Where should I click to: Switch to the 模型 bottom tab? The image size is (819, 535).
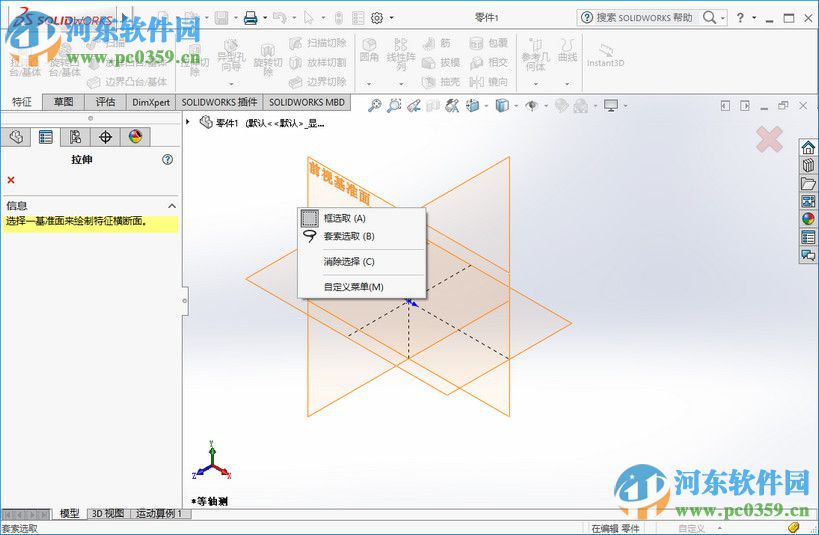69,514
